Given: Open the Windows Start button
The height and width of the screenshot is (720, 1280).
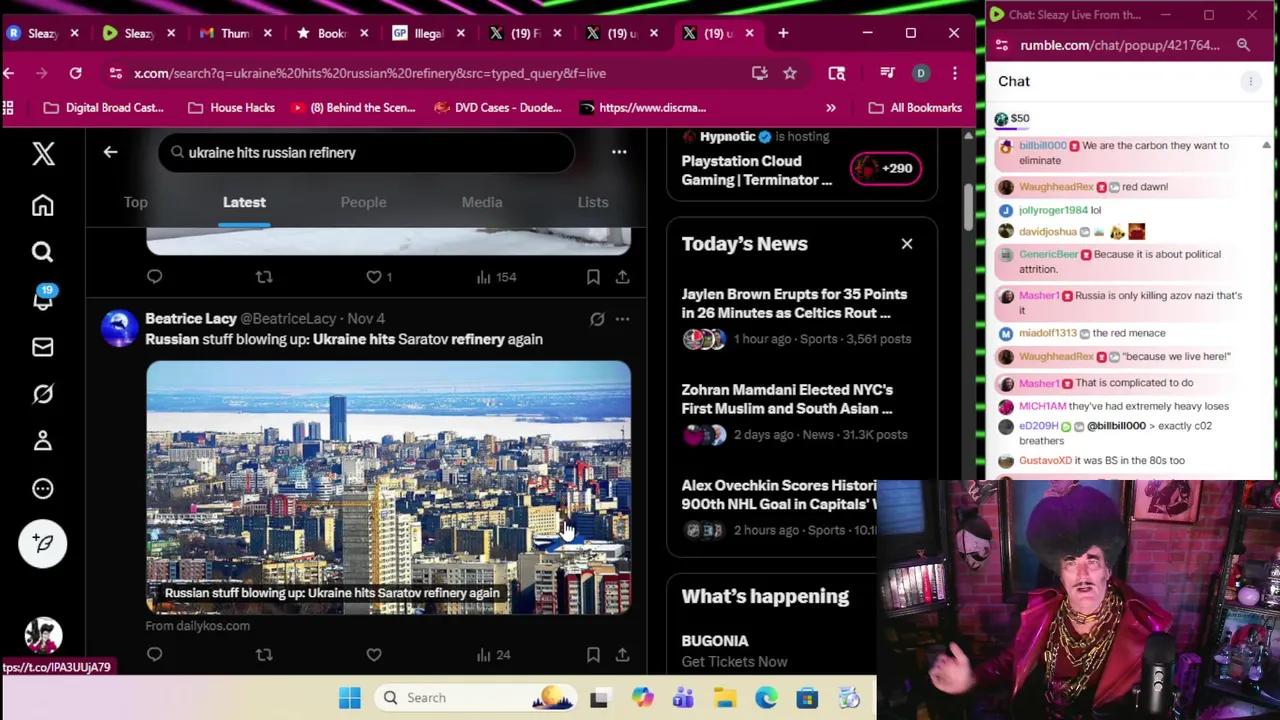Looking at the screenshot, I should point(349,698).
